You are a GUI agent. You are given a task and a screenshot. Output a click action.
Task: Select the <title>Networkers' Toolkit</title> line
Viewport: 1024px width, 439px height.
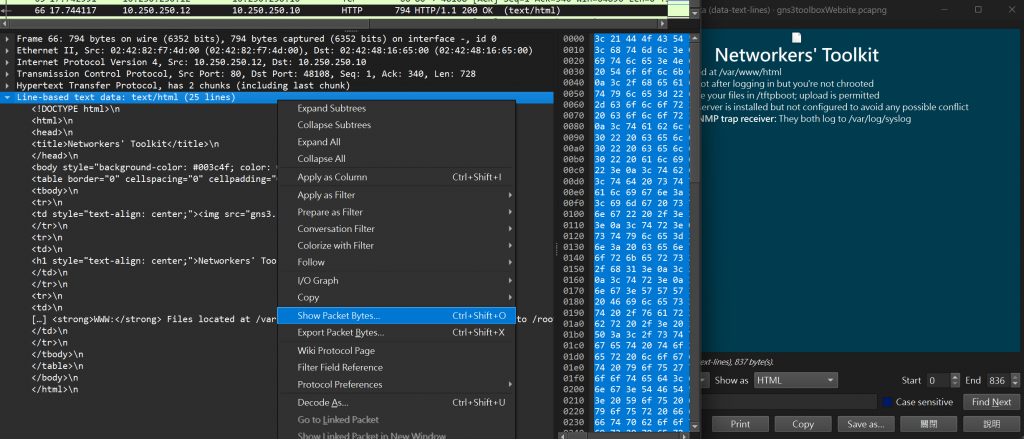point(125,144)
